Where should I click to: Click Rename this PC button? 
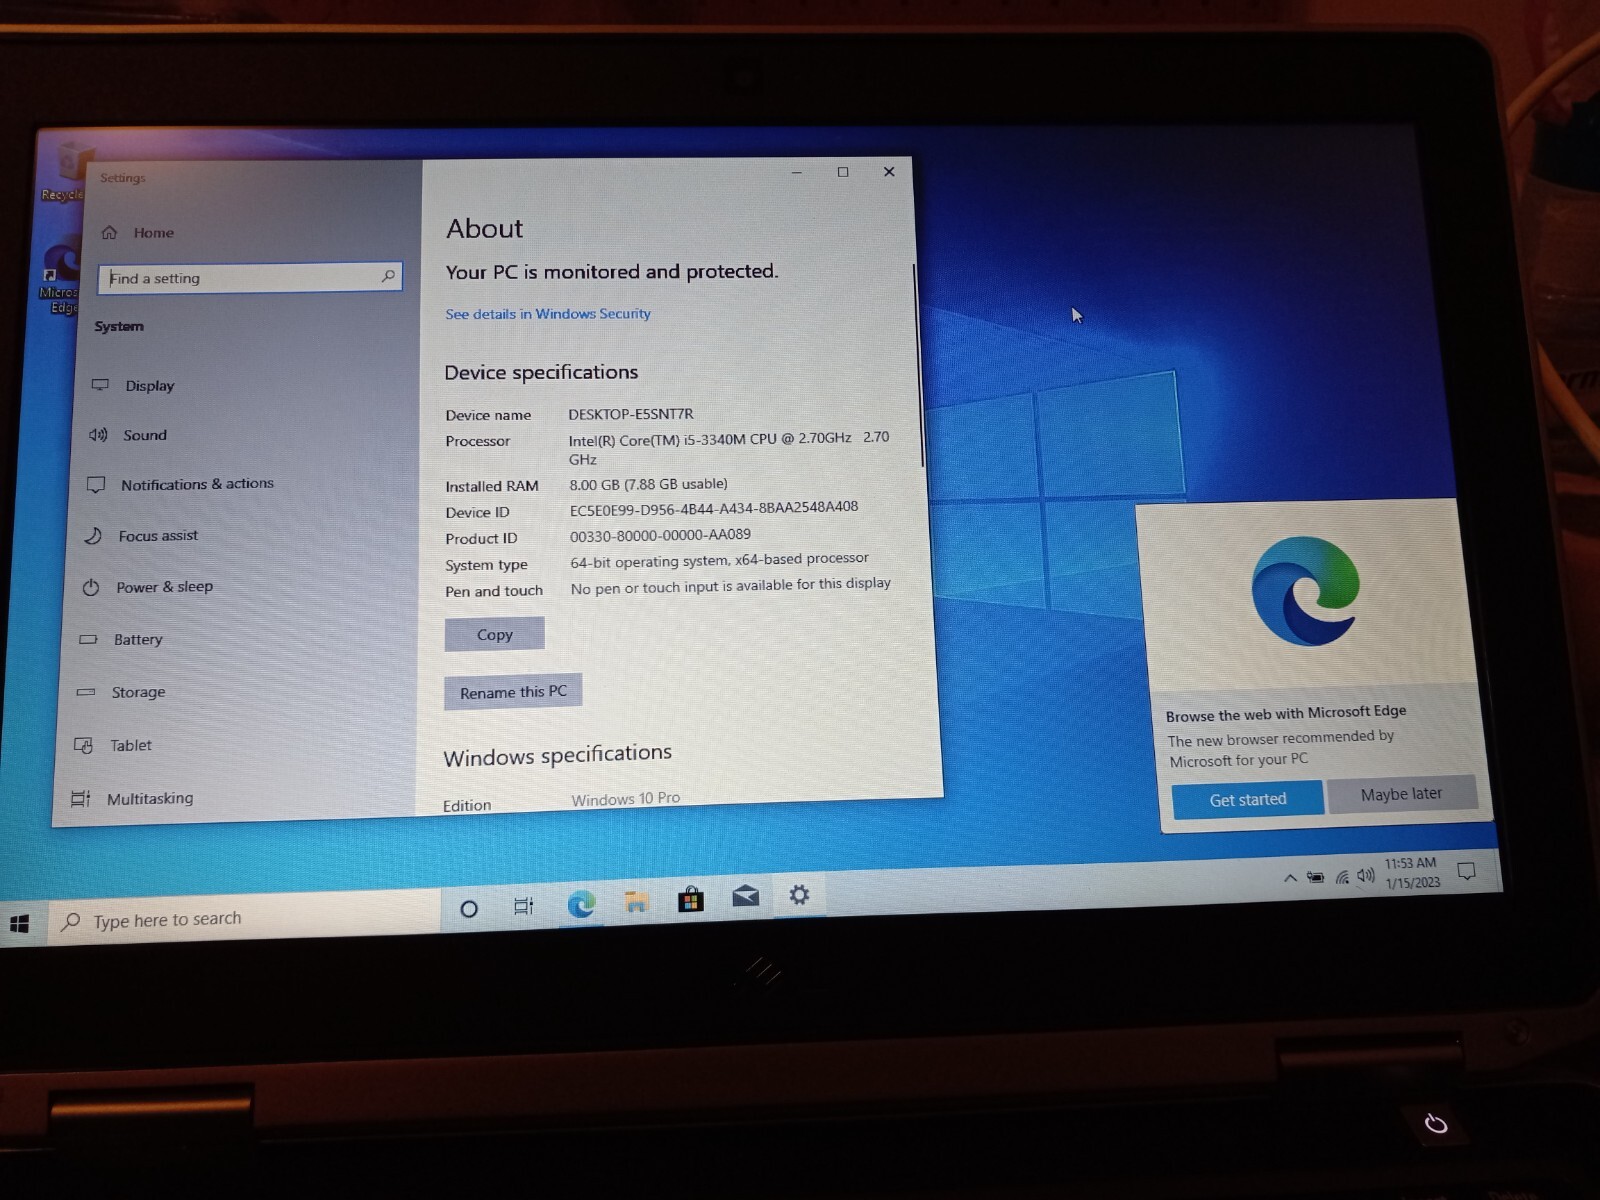pyautogui.click(x=513, y=691)
